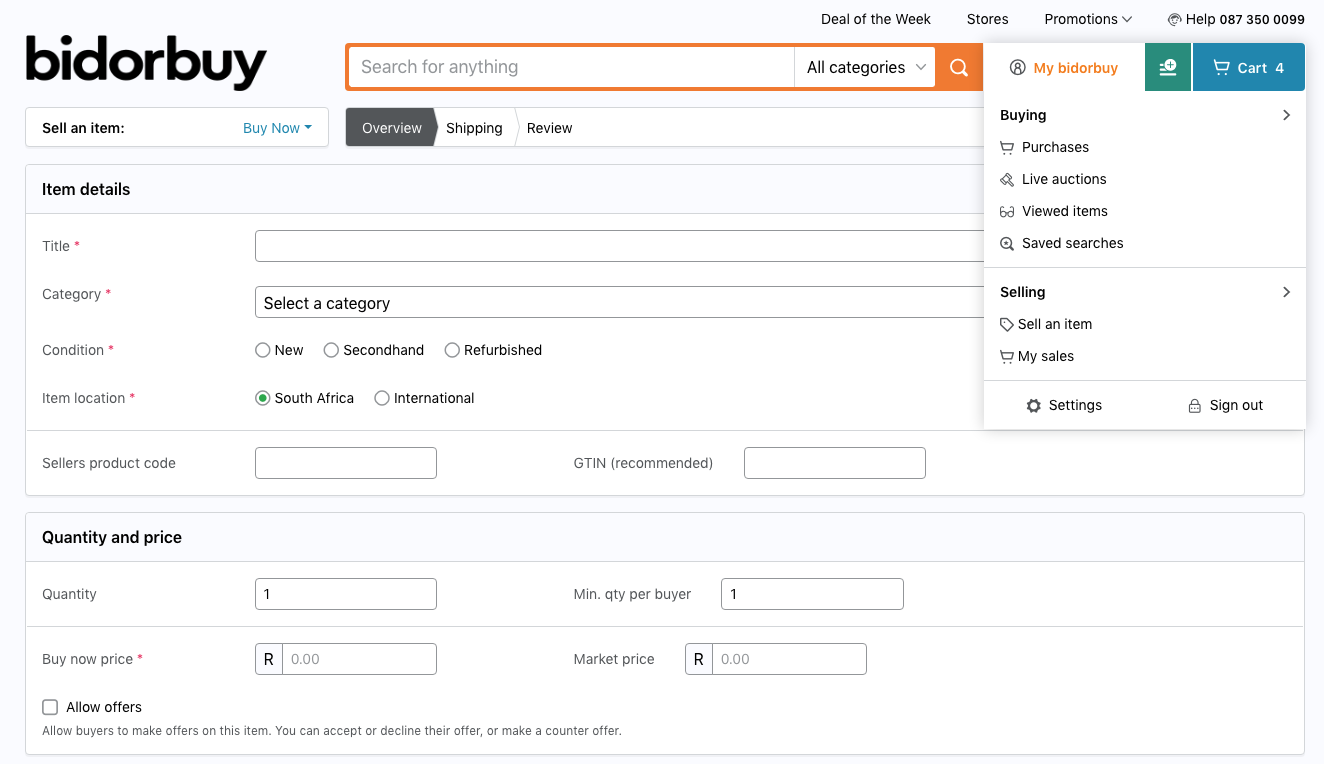Open Live auctions via the gavel icon
Image resolution: width=1324 pixels, height=764 pixels.
(x=1007, y=179)
